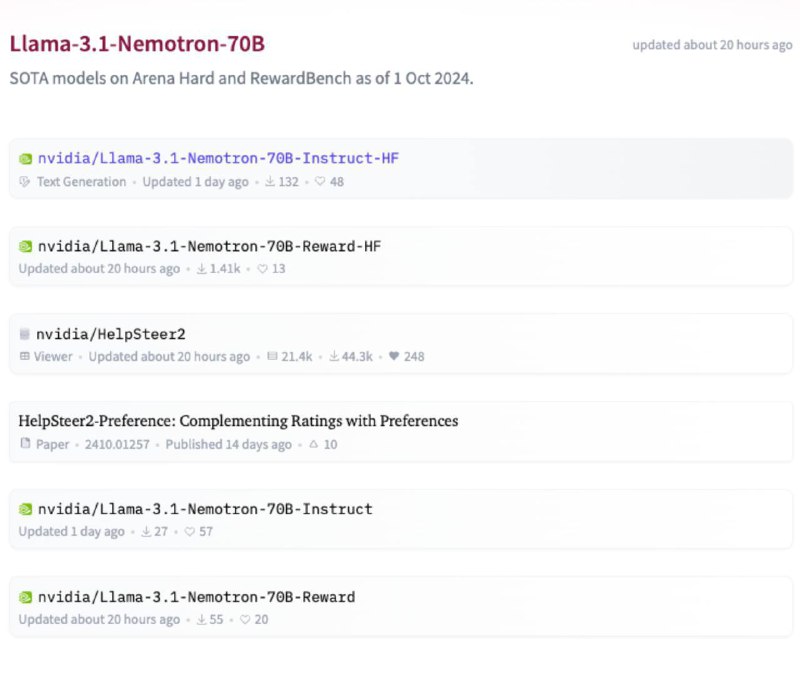
Task: Click download icon next to 1.41k
Action: pos(202,268)
